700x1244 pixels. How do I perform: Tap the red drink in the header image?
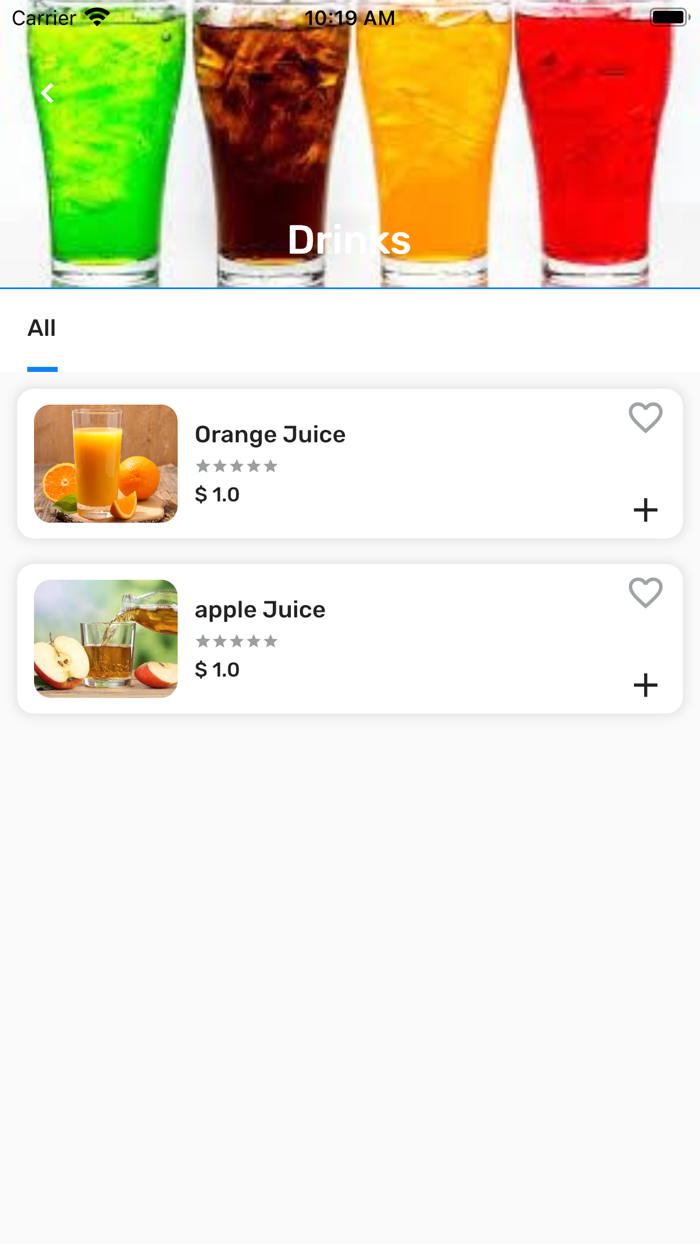pyautogui.click(x=595, y=140)
